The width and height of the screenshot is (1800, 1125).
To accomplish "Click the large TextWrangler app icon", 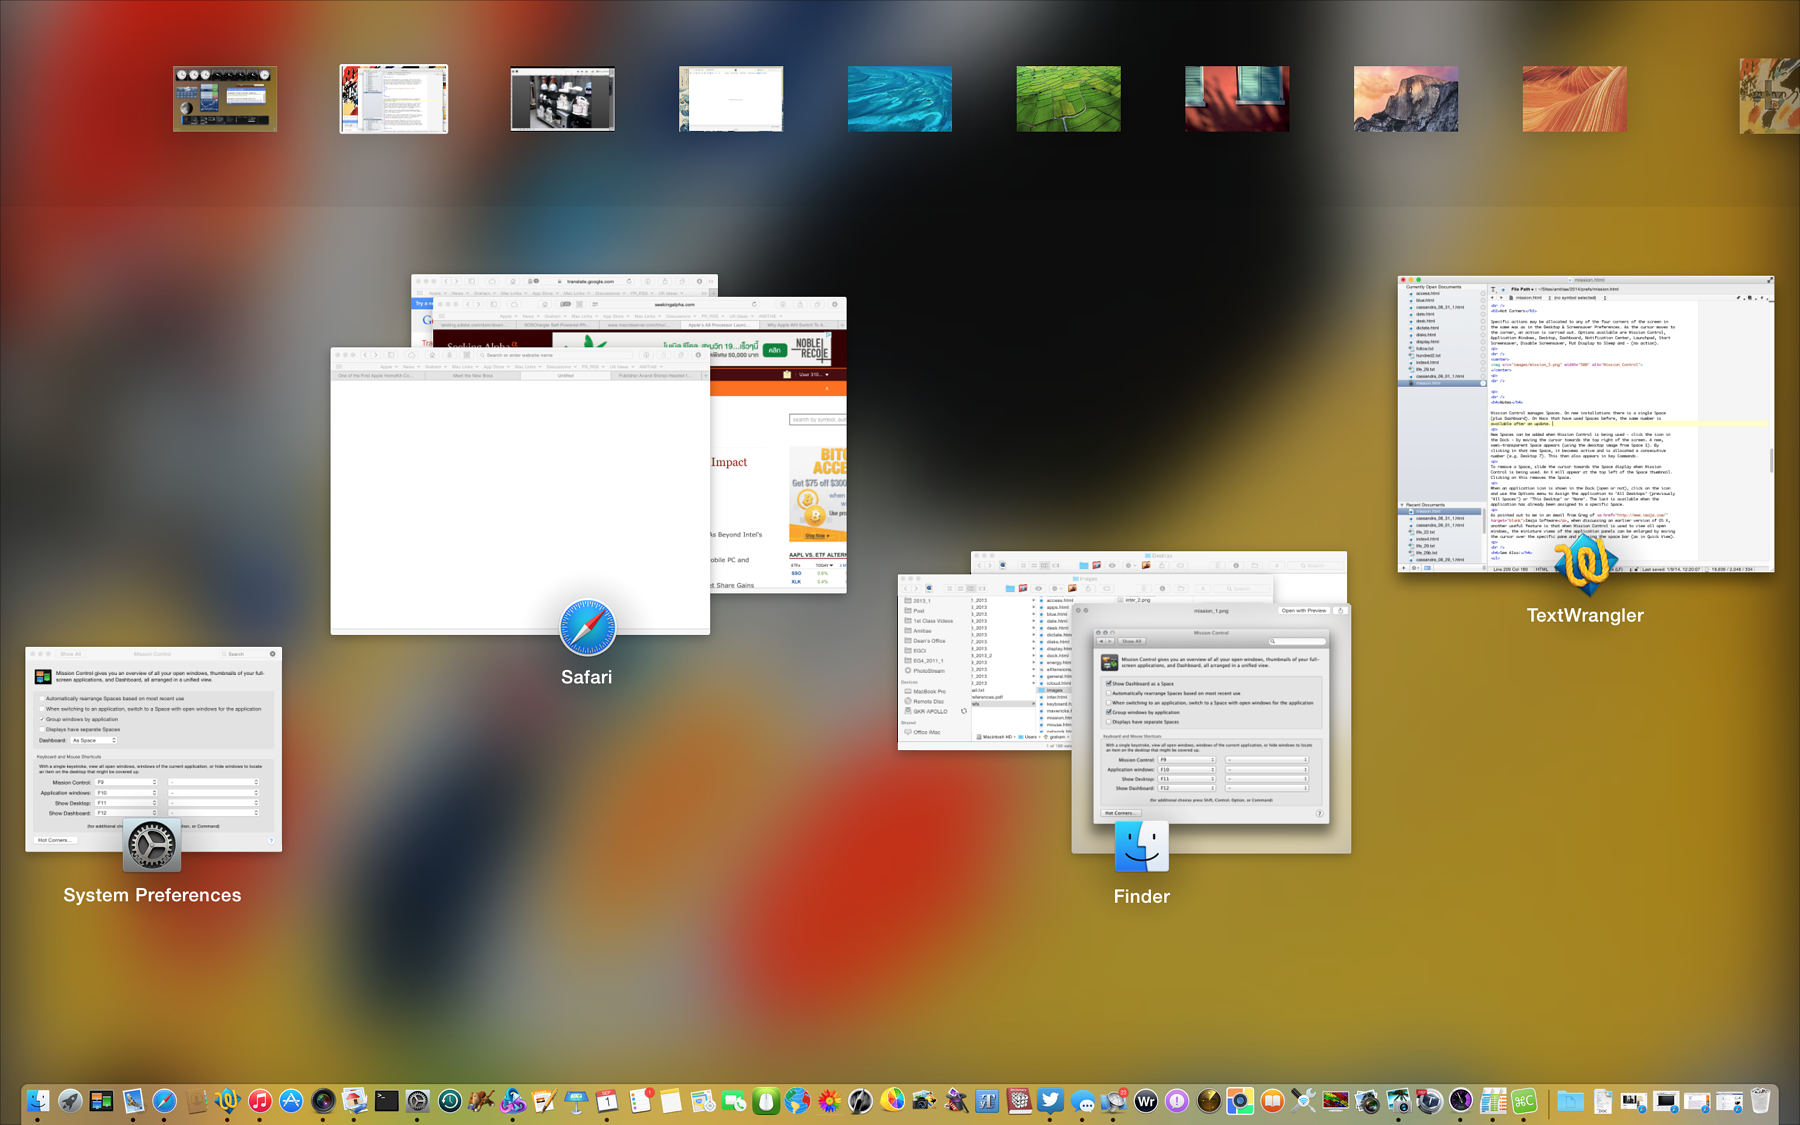I will [x=1585, y=565].
